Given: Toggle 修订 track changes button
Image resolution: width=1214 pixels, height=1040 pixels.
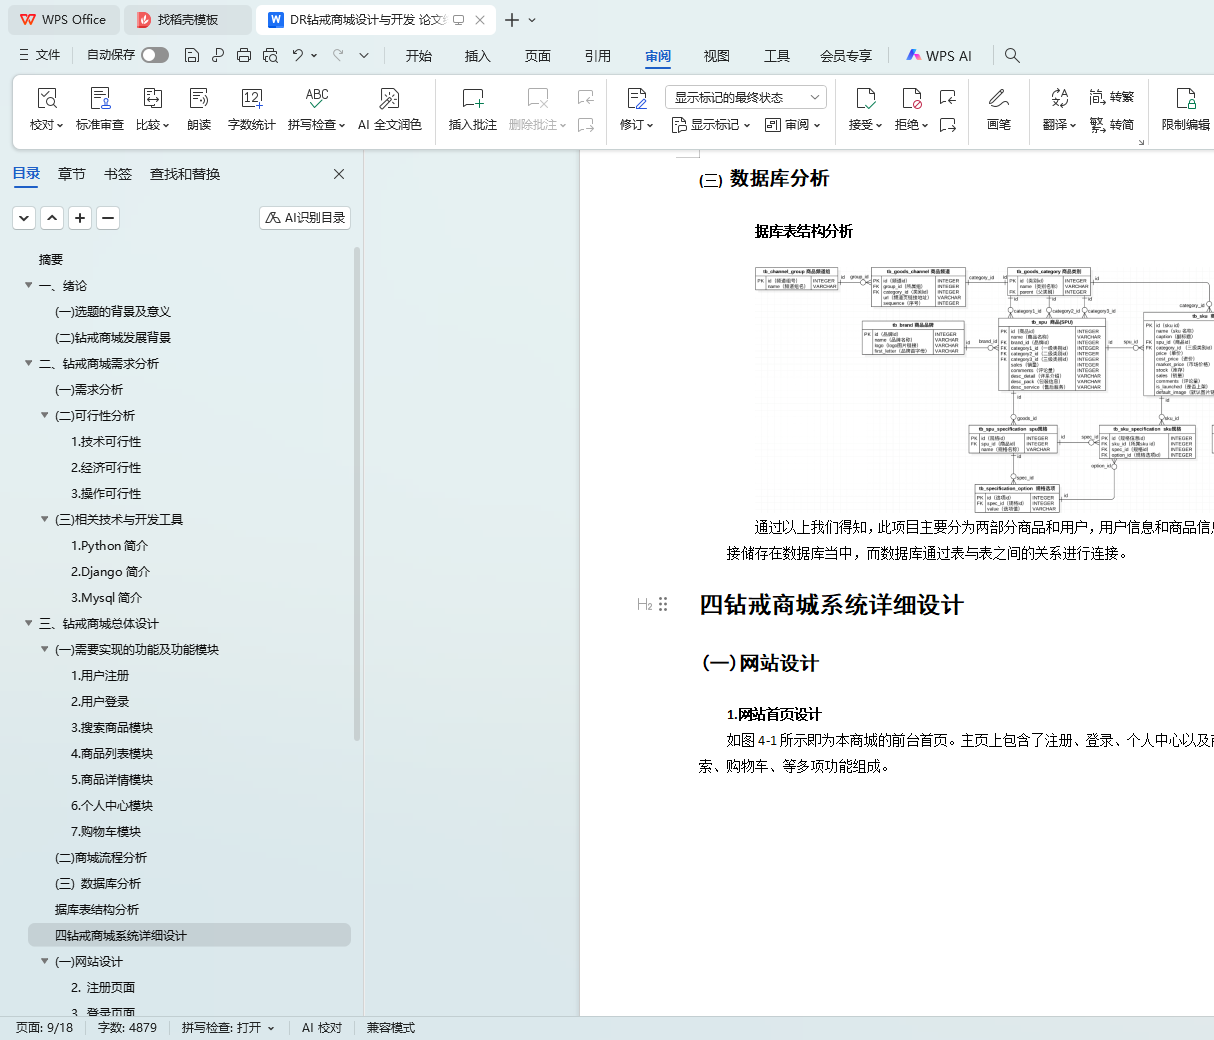Looking at the screenshot, I should click(636, 99).
